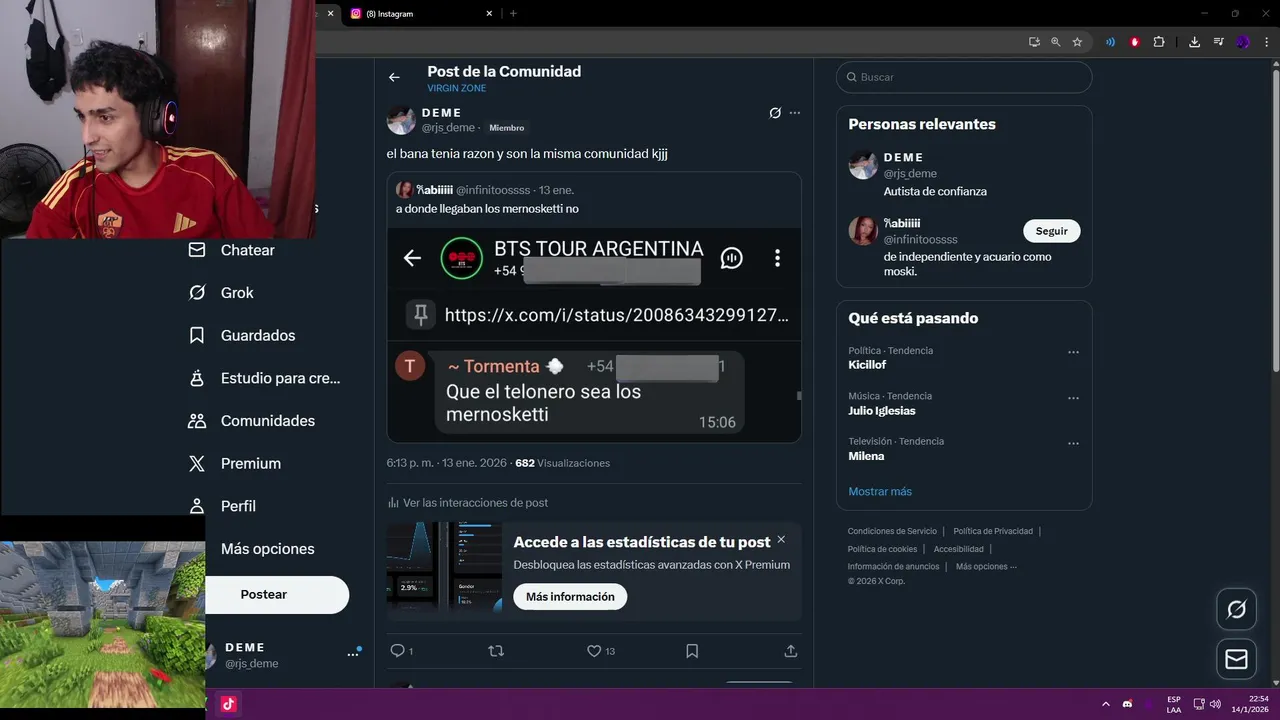This screenshot has width=1280, height=720.
Task: Click the red hand extension icon
Action: [1134, 42]
